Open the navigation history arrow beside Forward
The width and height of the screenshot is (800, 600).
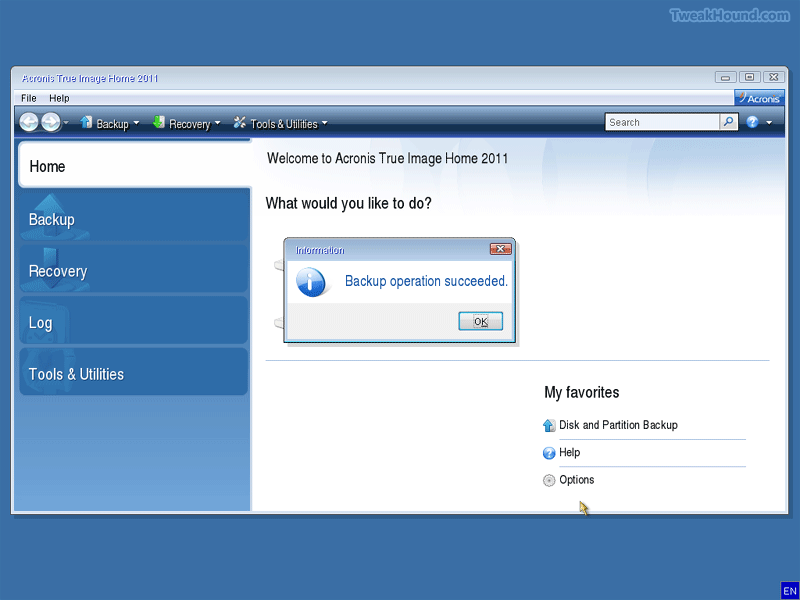pos(66,122)
